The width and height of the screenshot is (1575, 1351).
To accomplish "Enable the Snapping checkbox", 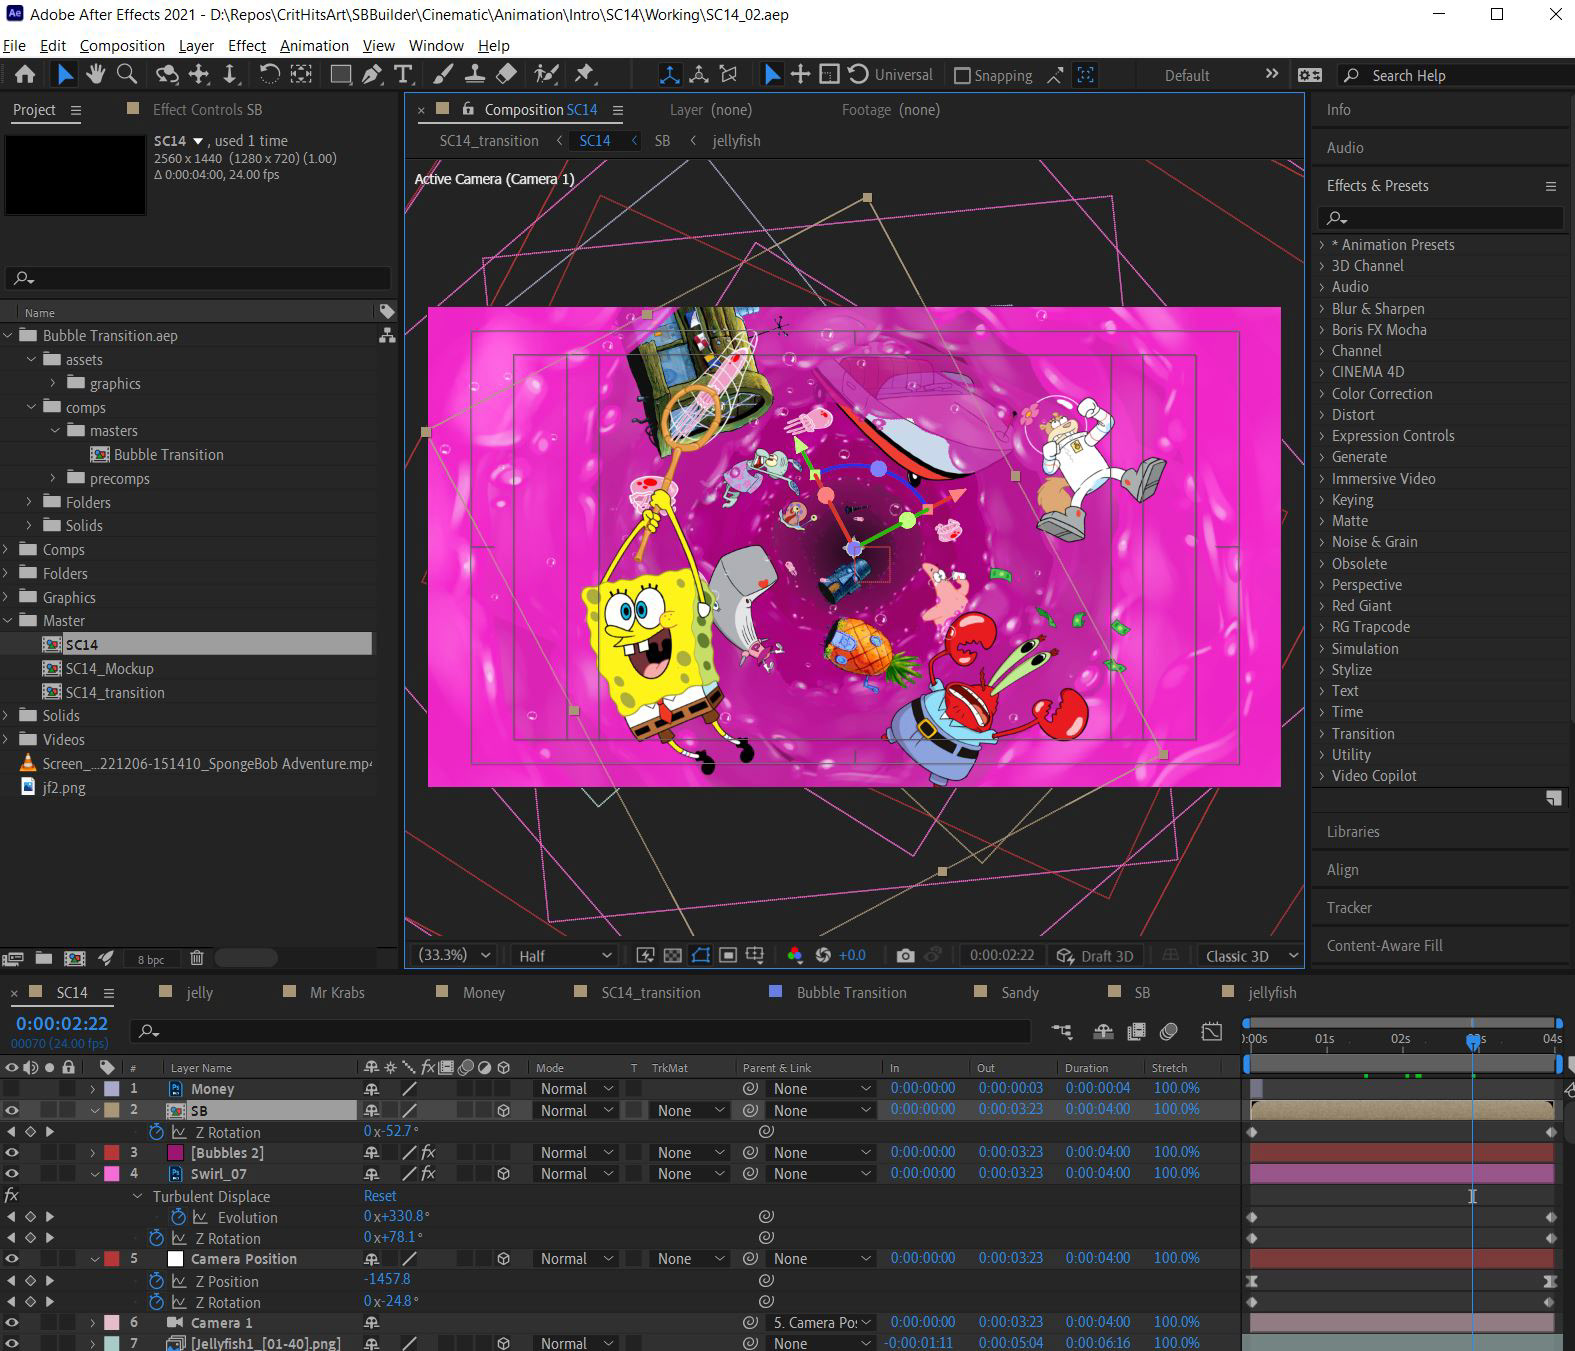I will (962, 76).
